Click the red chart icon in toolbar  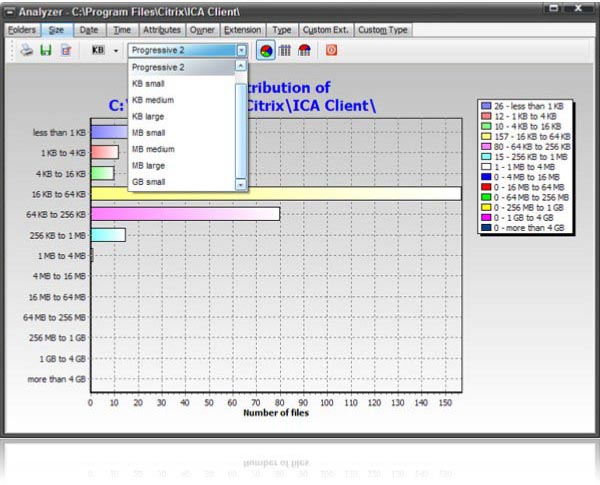click(x=304, y=49)
